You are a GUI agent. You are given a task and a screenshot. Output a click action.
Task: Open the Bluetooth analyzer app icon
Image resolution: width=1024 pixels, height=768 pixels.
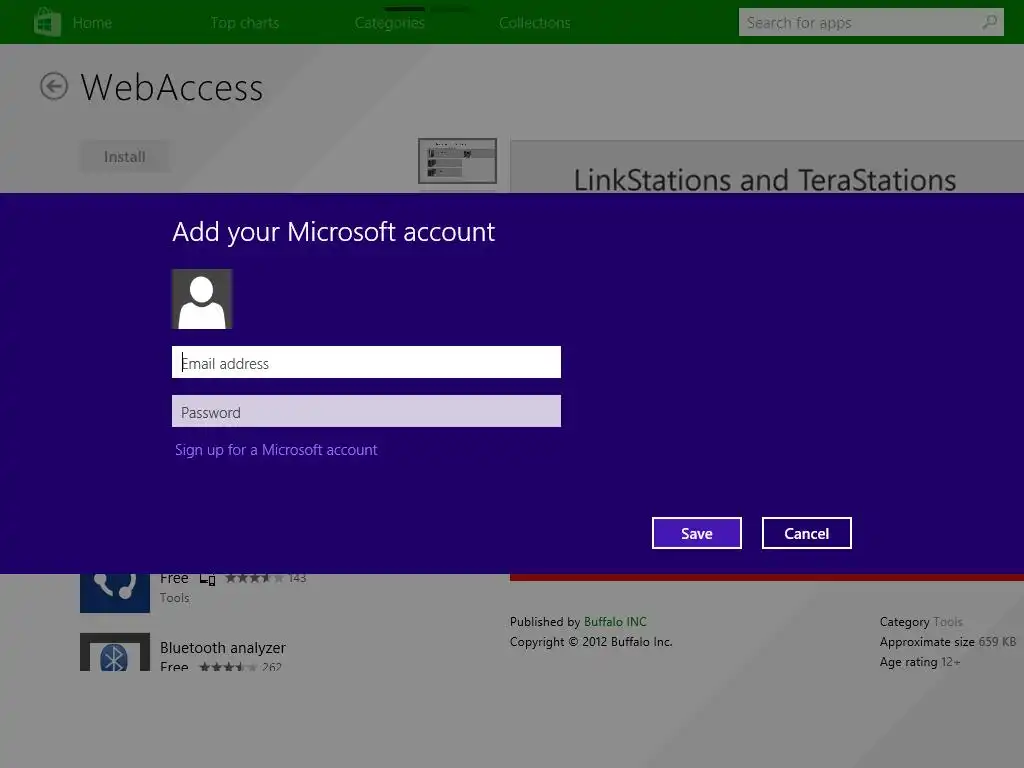[115, 652]
